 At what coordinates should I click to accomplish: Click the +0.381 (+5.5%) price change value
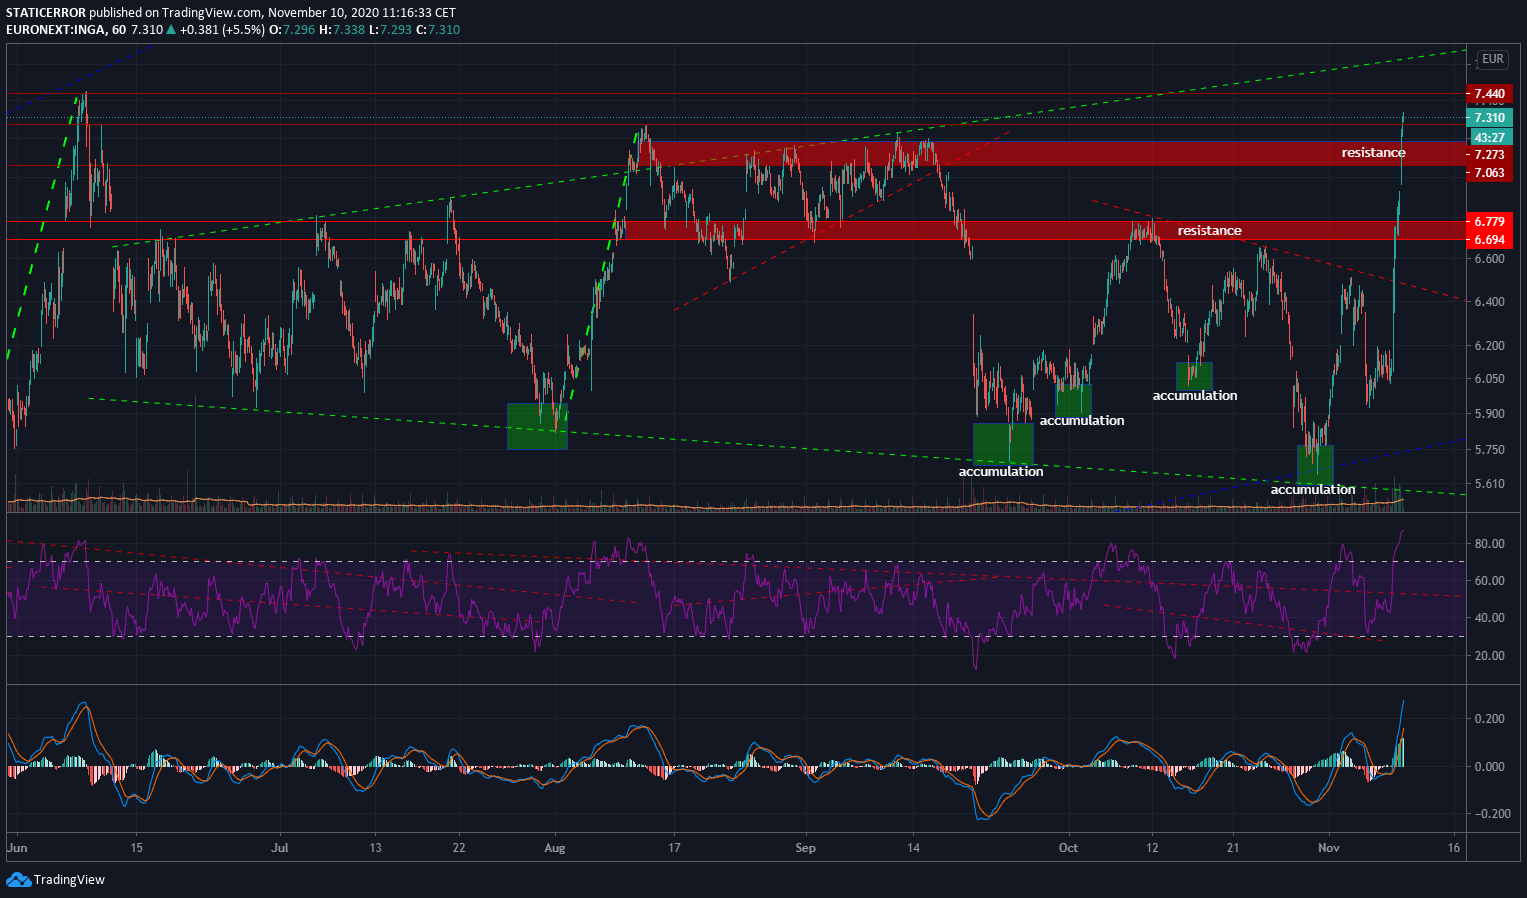[223, 30]
